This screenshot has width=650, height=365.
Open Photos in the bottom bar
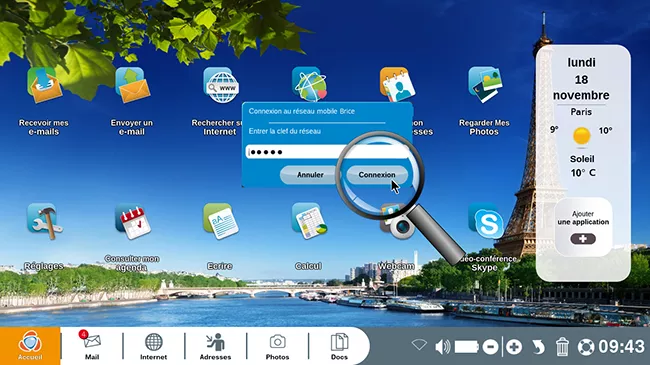coord(277,346)
